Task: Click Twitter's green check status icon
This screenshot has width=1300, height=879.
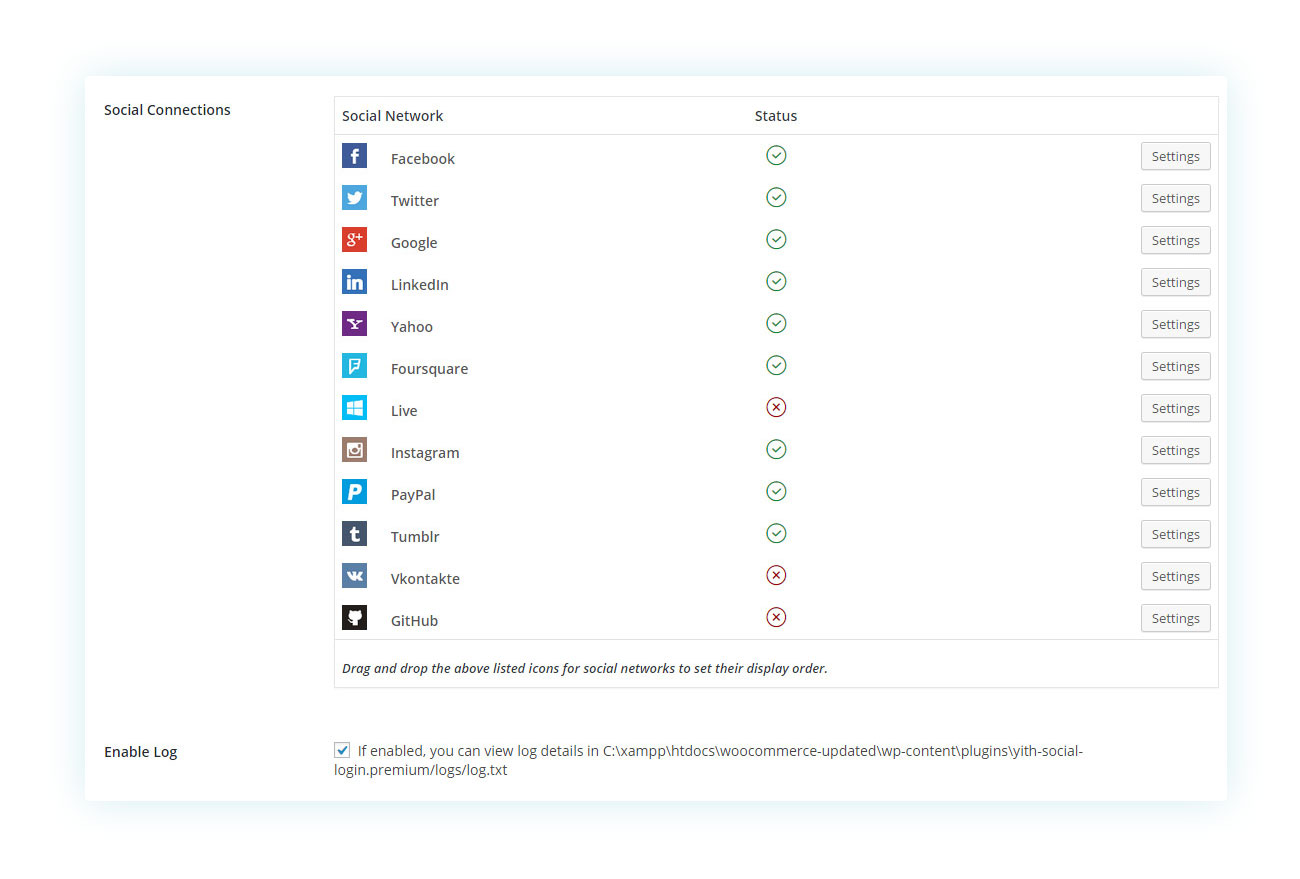Action: click(x=776, y=197)
